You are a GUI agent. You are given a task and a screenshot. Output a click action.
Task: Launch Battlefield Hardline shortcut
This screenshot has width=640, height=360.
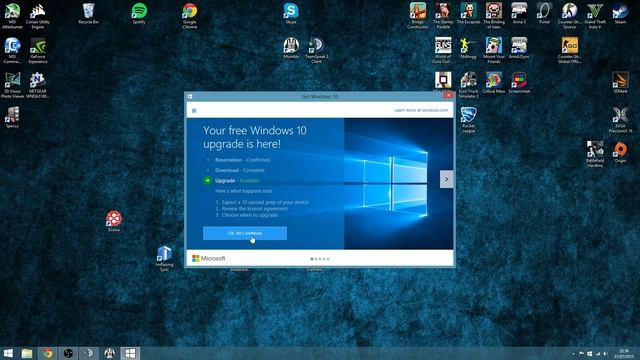[x=595, y=154]
